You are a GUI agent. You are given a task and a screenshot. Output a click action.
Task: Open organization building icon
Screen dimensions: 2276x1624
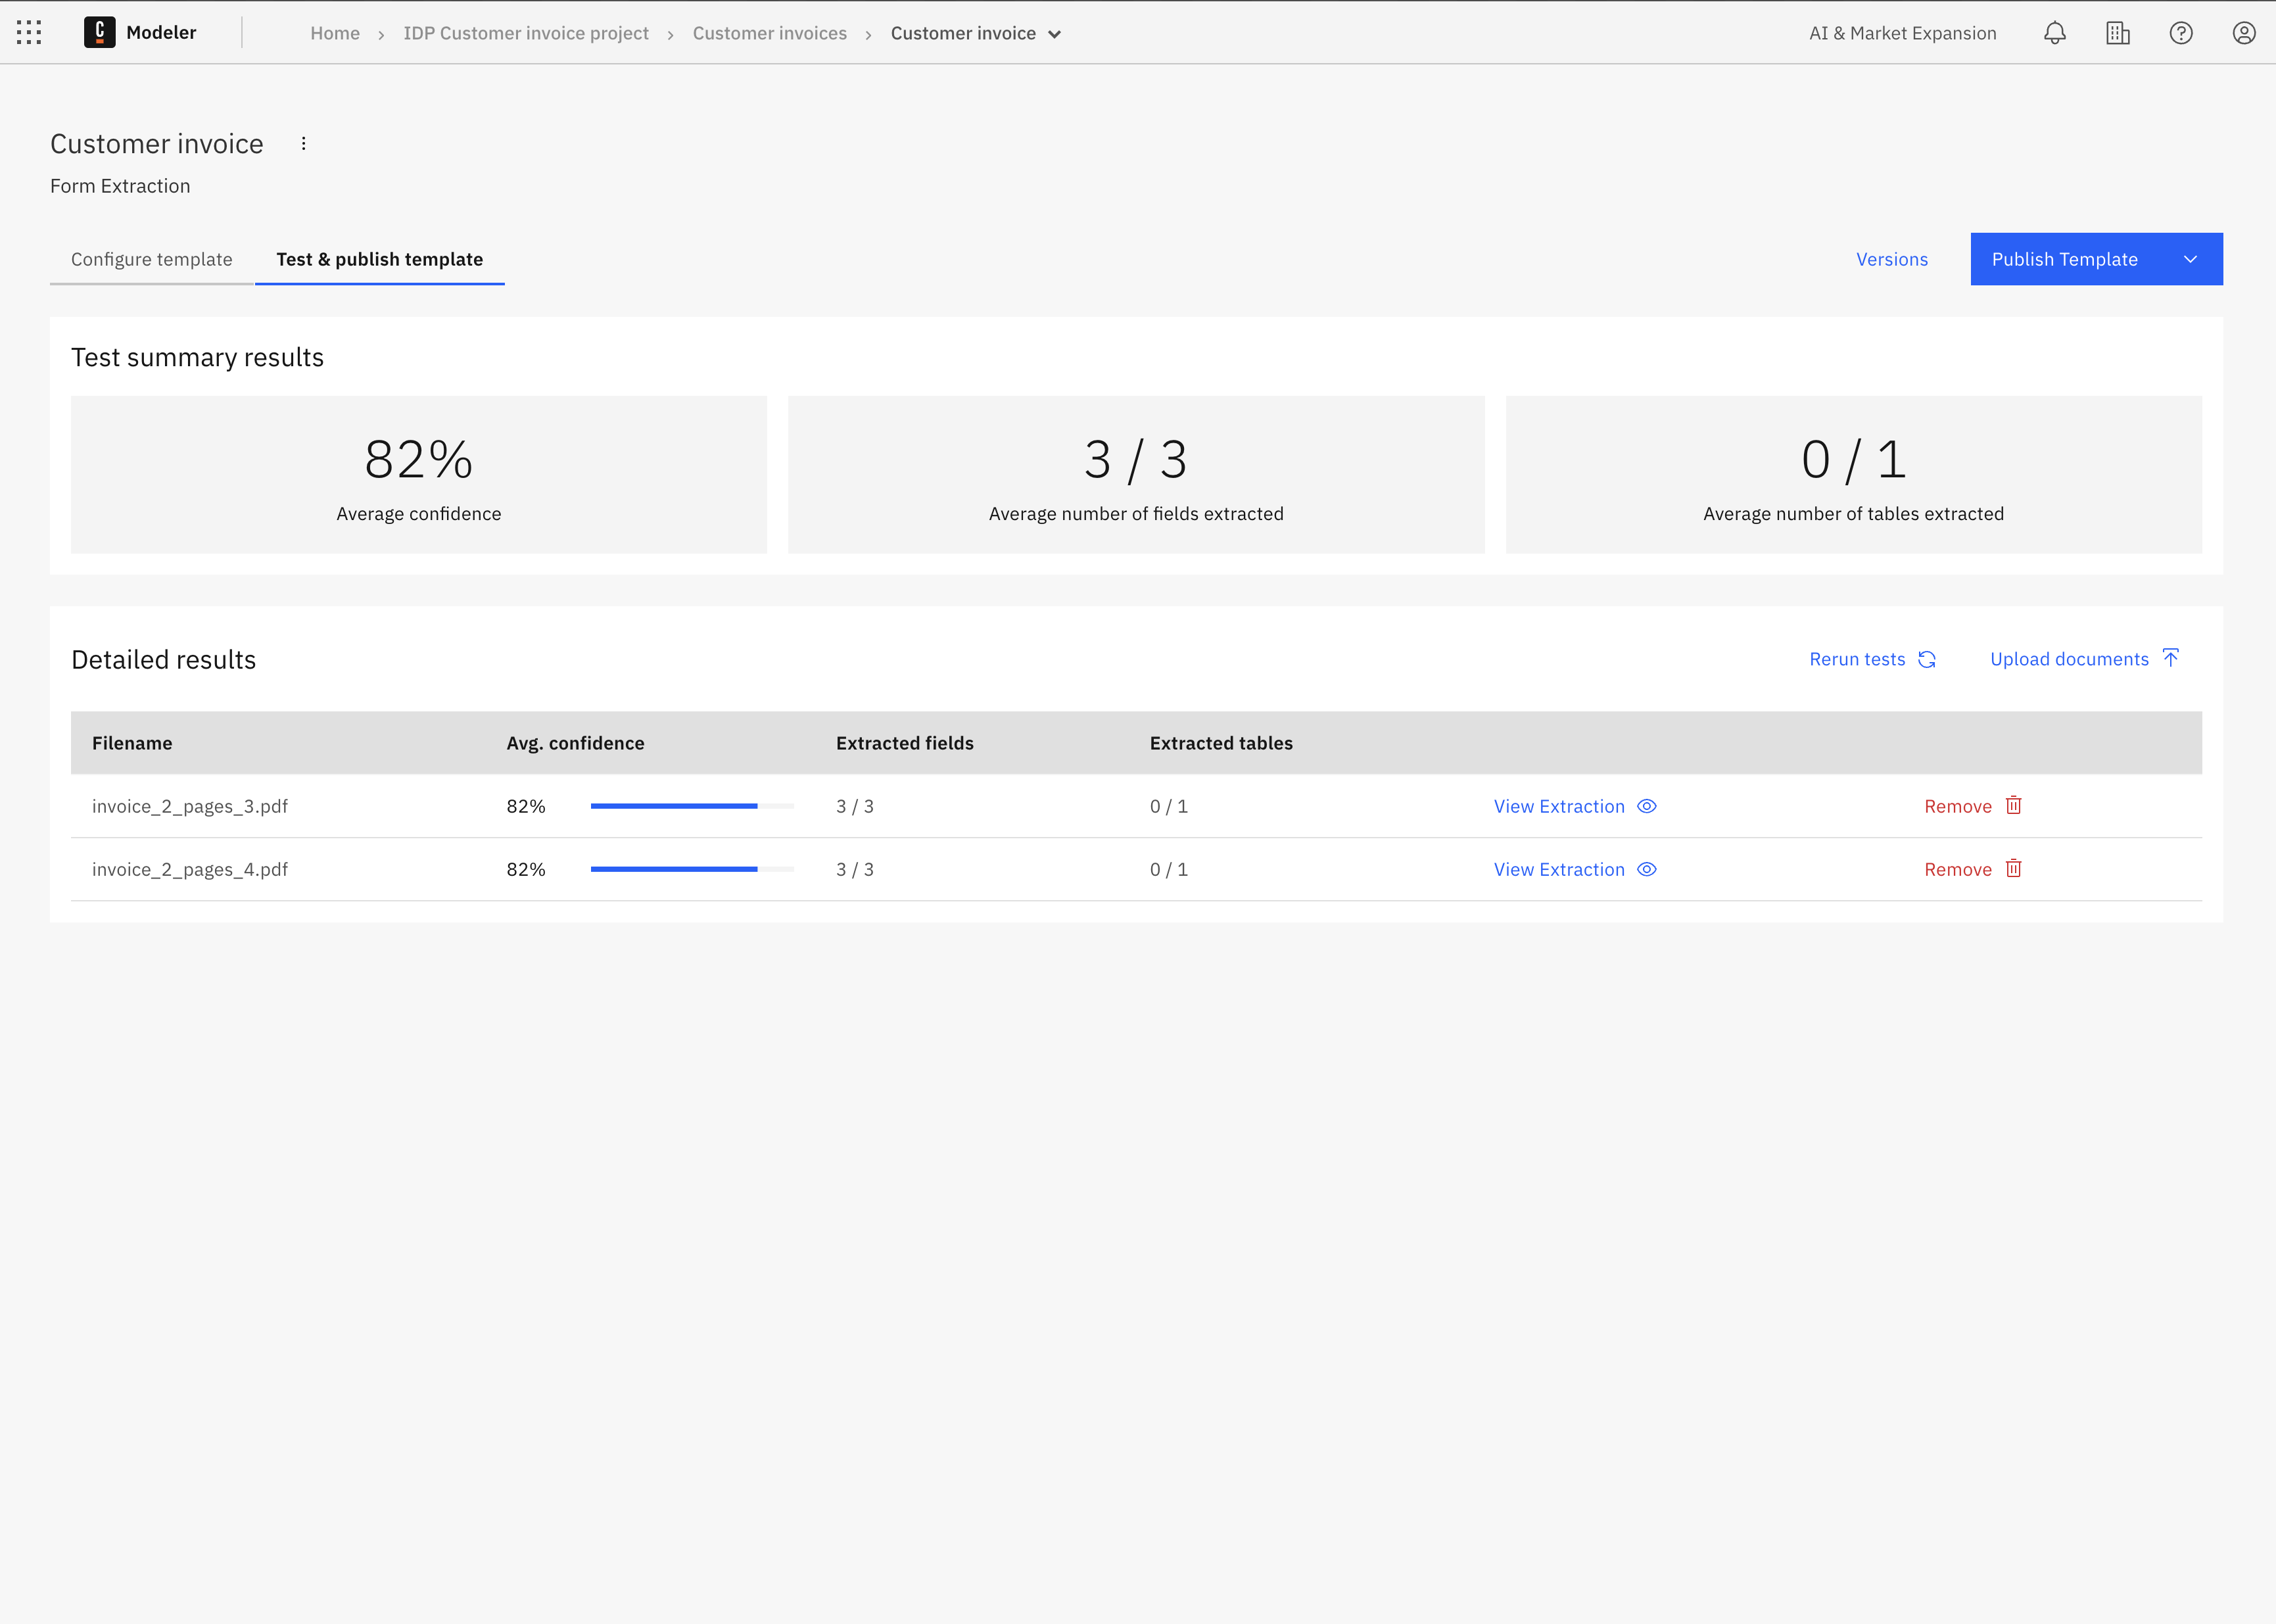point(2117,33)
